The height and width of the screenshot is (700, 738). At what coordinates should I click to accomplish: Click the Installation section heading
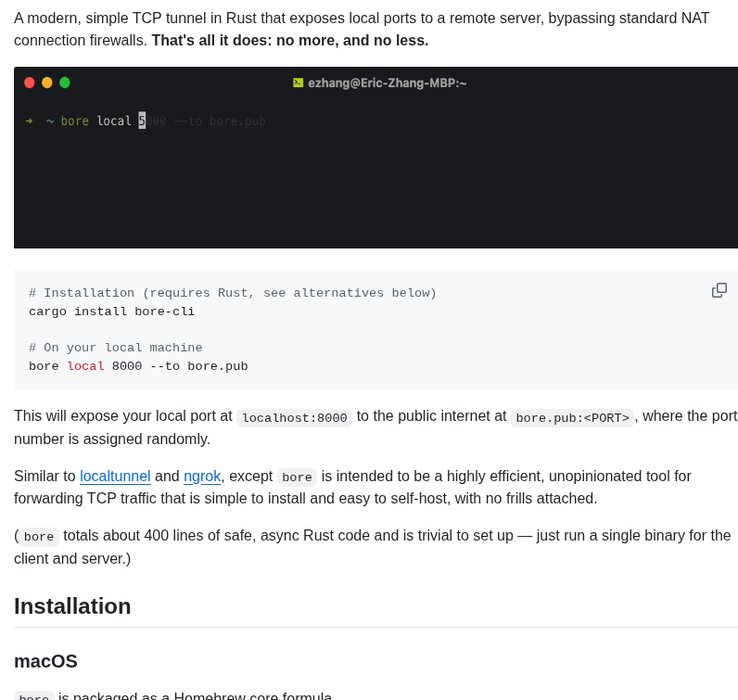tap(72, 606)
